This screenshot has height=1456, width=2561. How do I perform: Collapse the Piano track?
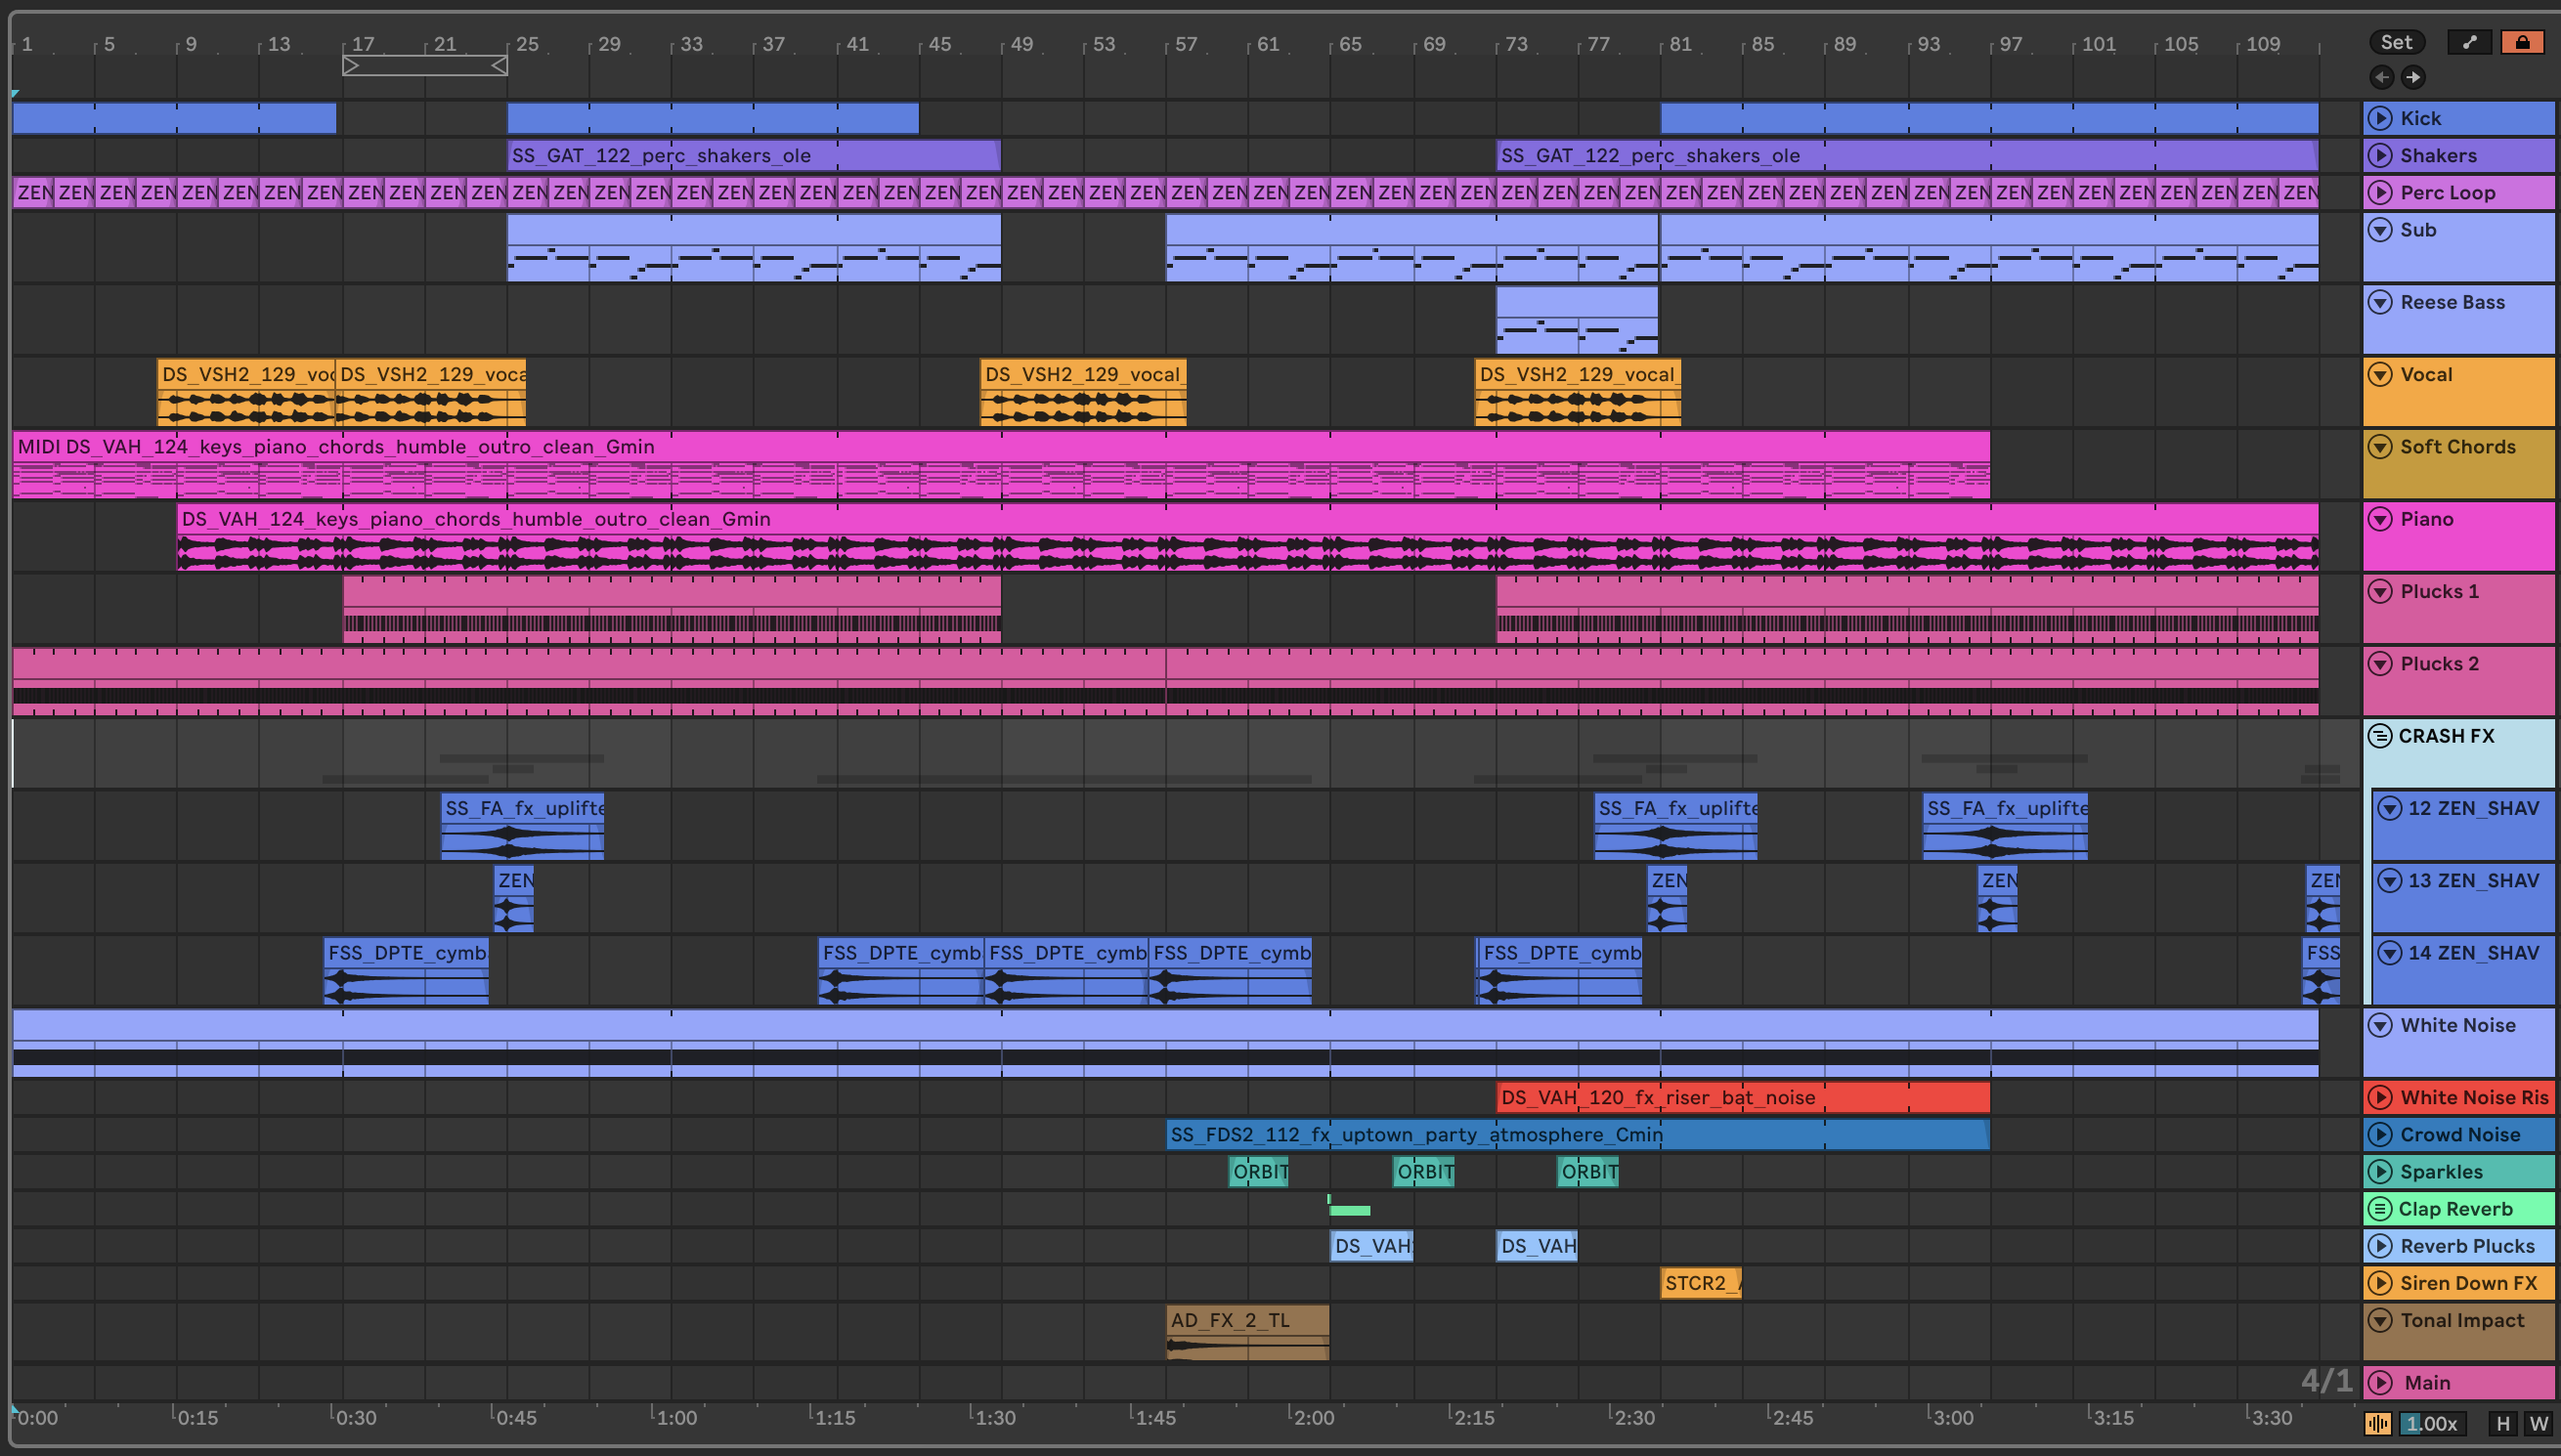pyautogui.click(x=2381, y=519)
